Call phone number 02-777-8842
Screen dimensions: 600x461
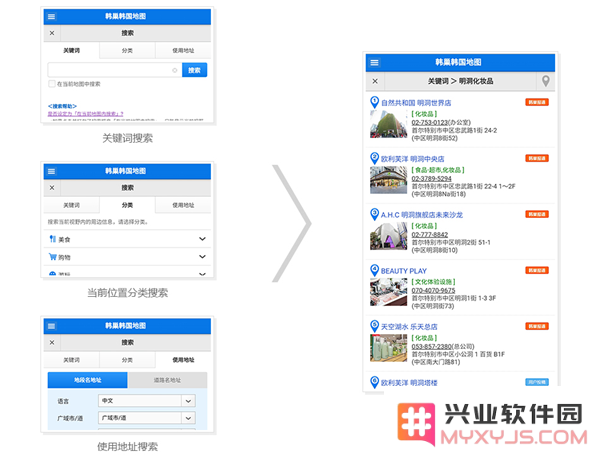[x=430, y=235]
